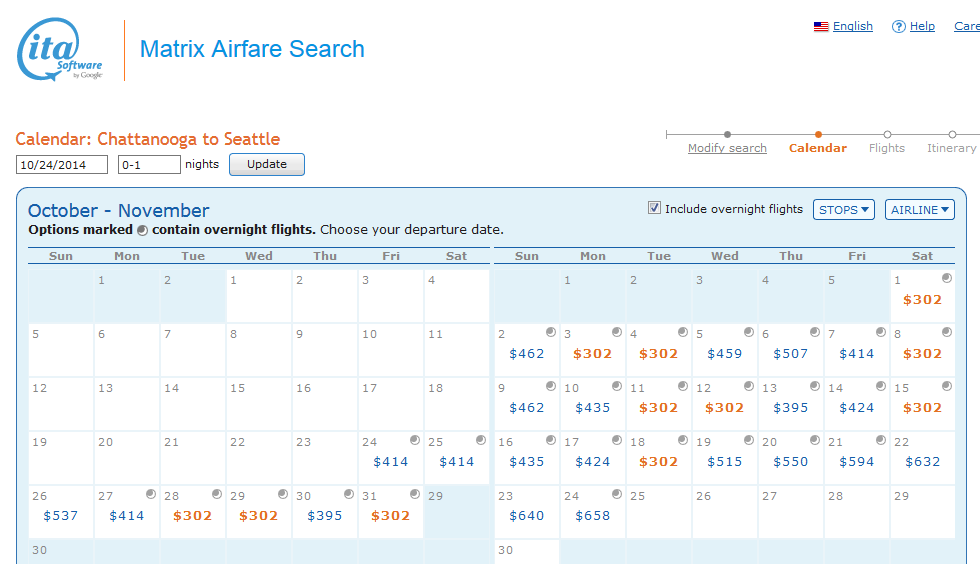The image size is (980, 564).
Task: Select the Flights progress step
Action: pos(887,148)
